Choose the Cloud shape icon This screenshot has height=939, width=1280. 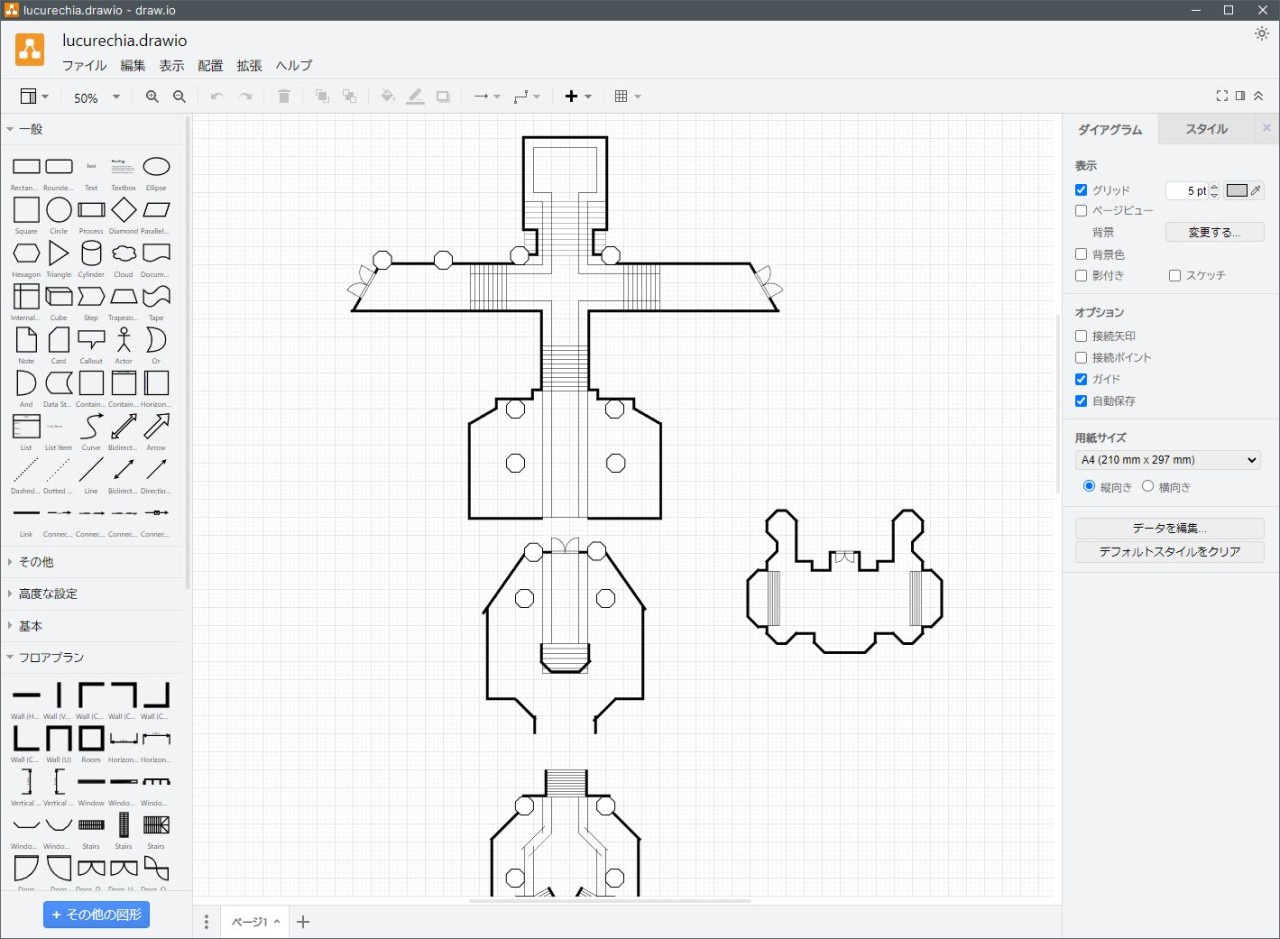pyautogui.click(x=124, y=253)
